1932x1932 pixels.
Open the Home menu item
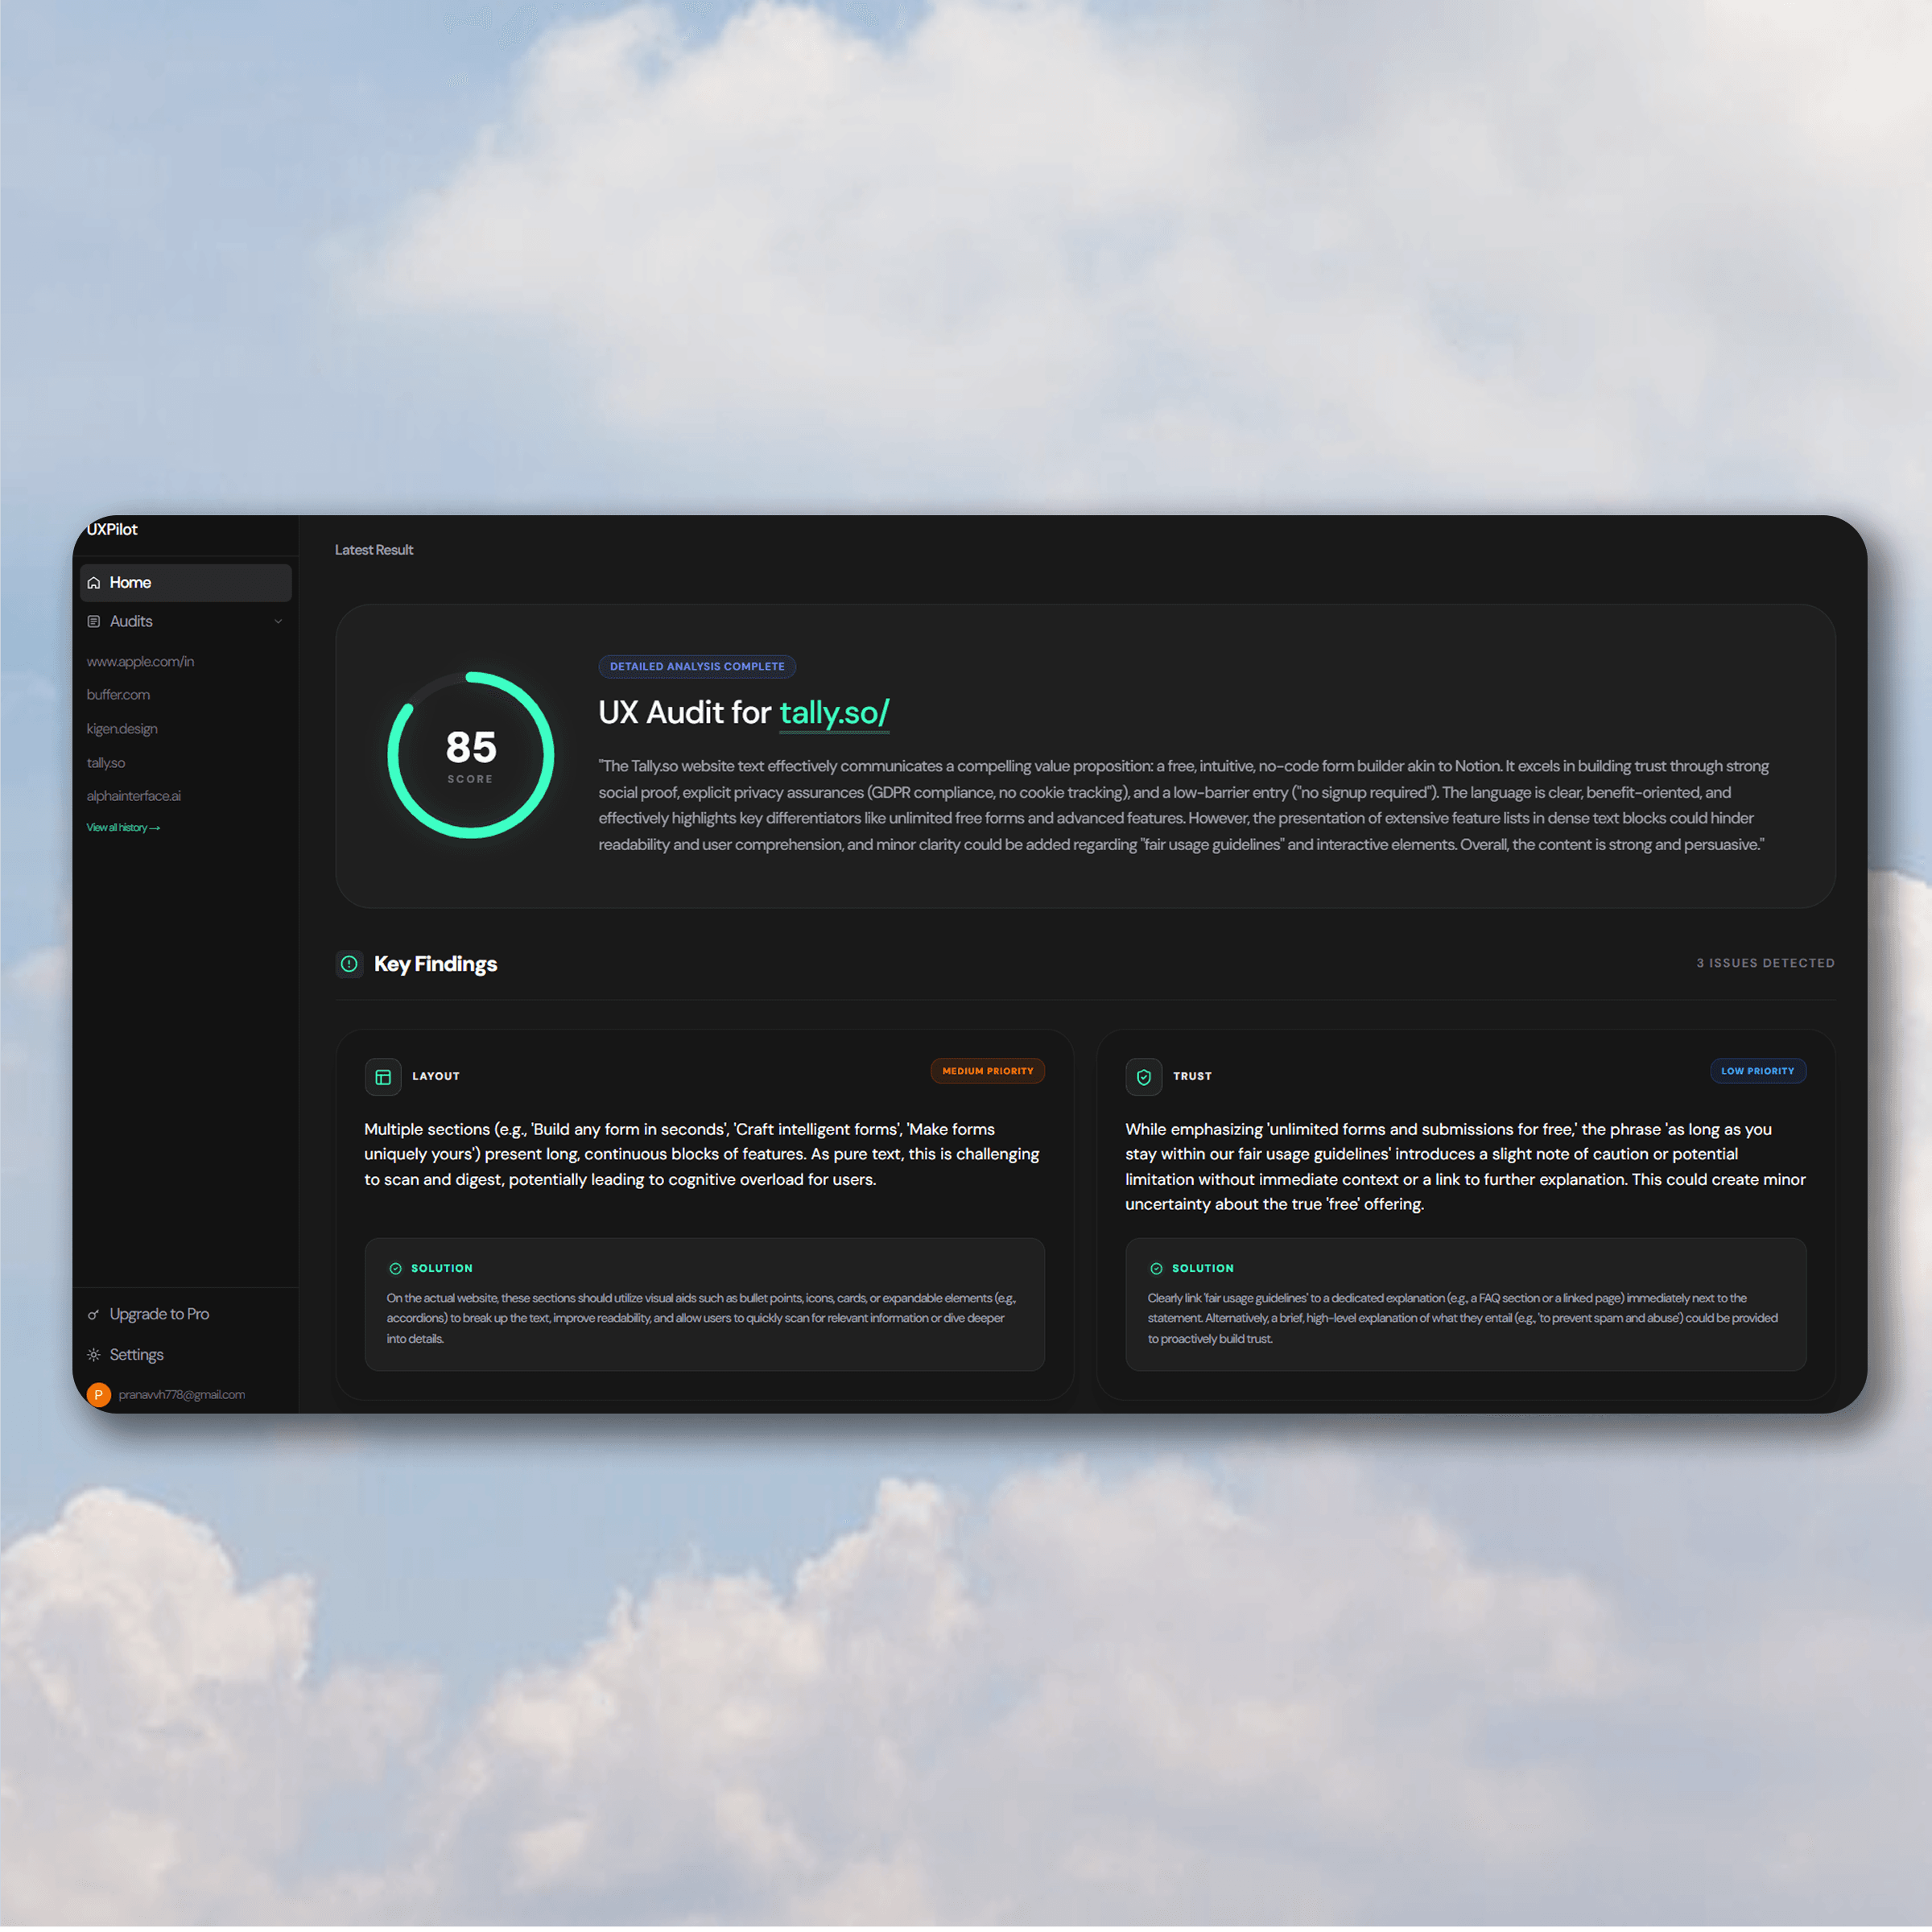186,583
